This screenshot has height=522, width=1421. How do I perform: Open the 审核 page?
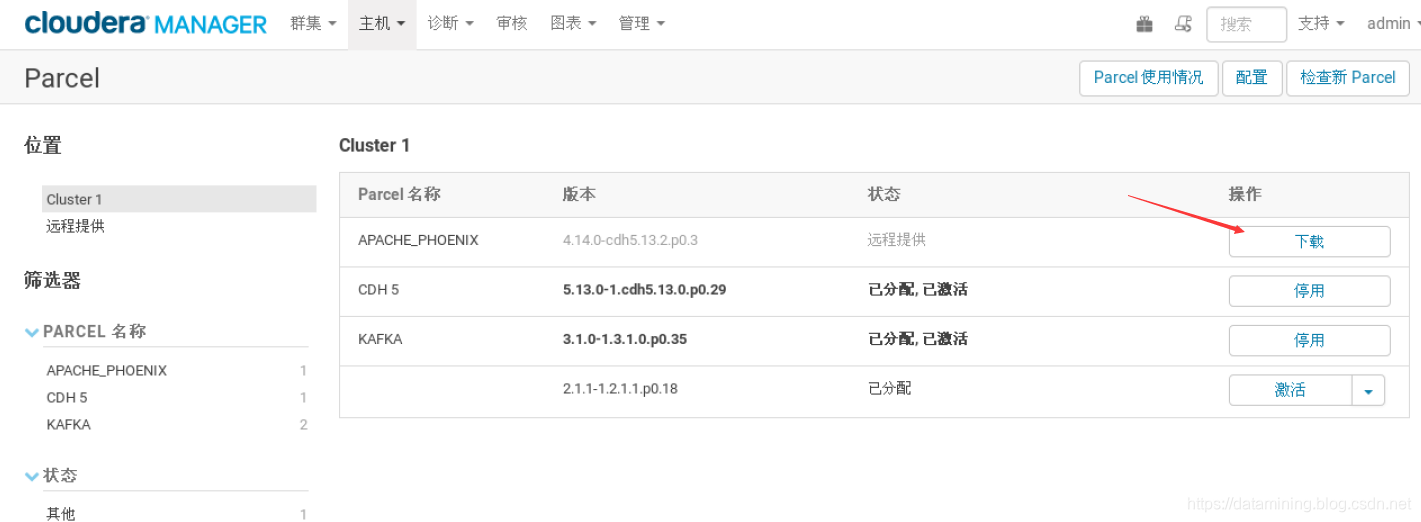pyautogui.click(x=512, y=23)
